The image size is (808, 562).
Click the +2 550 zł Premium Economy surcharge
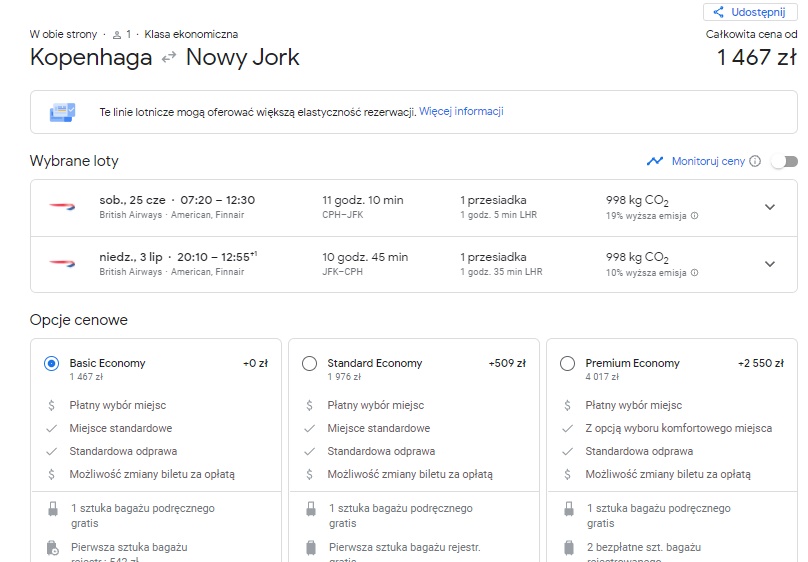pos(761,363)
